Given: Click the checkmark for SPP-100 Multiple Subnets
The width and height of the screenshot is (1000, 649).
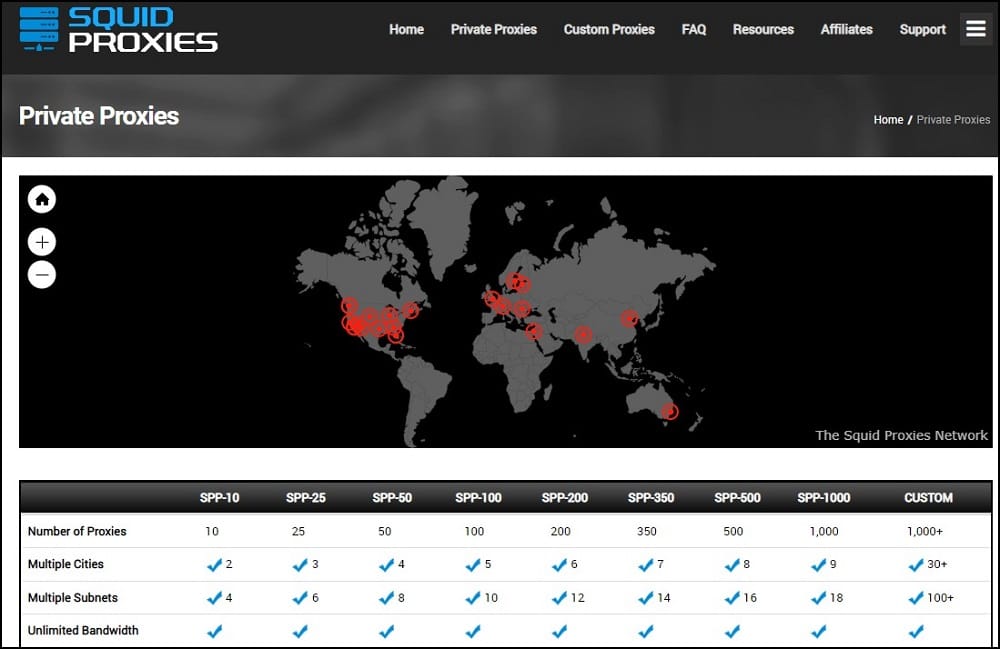Looking at the screenshot, I should [473, 598].
